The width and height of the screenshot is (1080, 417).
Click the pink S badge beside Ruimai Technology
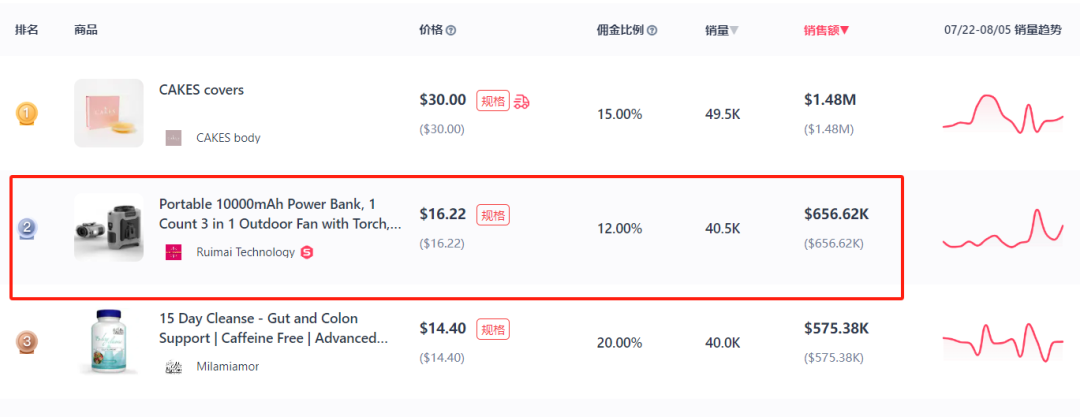(307, 252)
